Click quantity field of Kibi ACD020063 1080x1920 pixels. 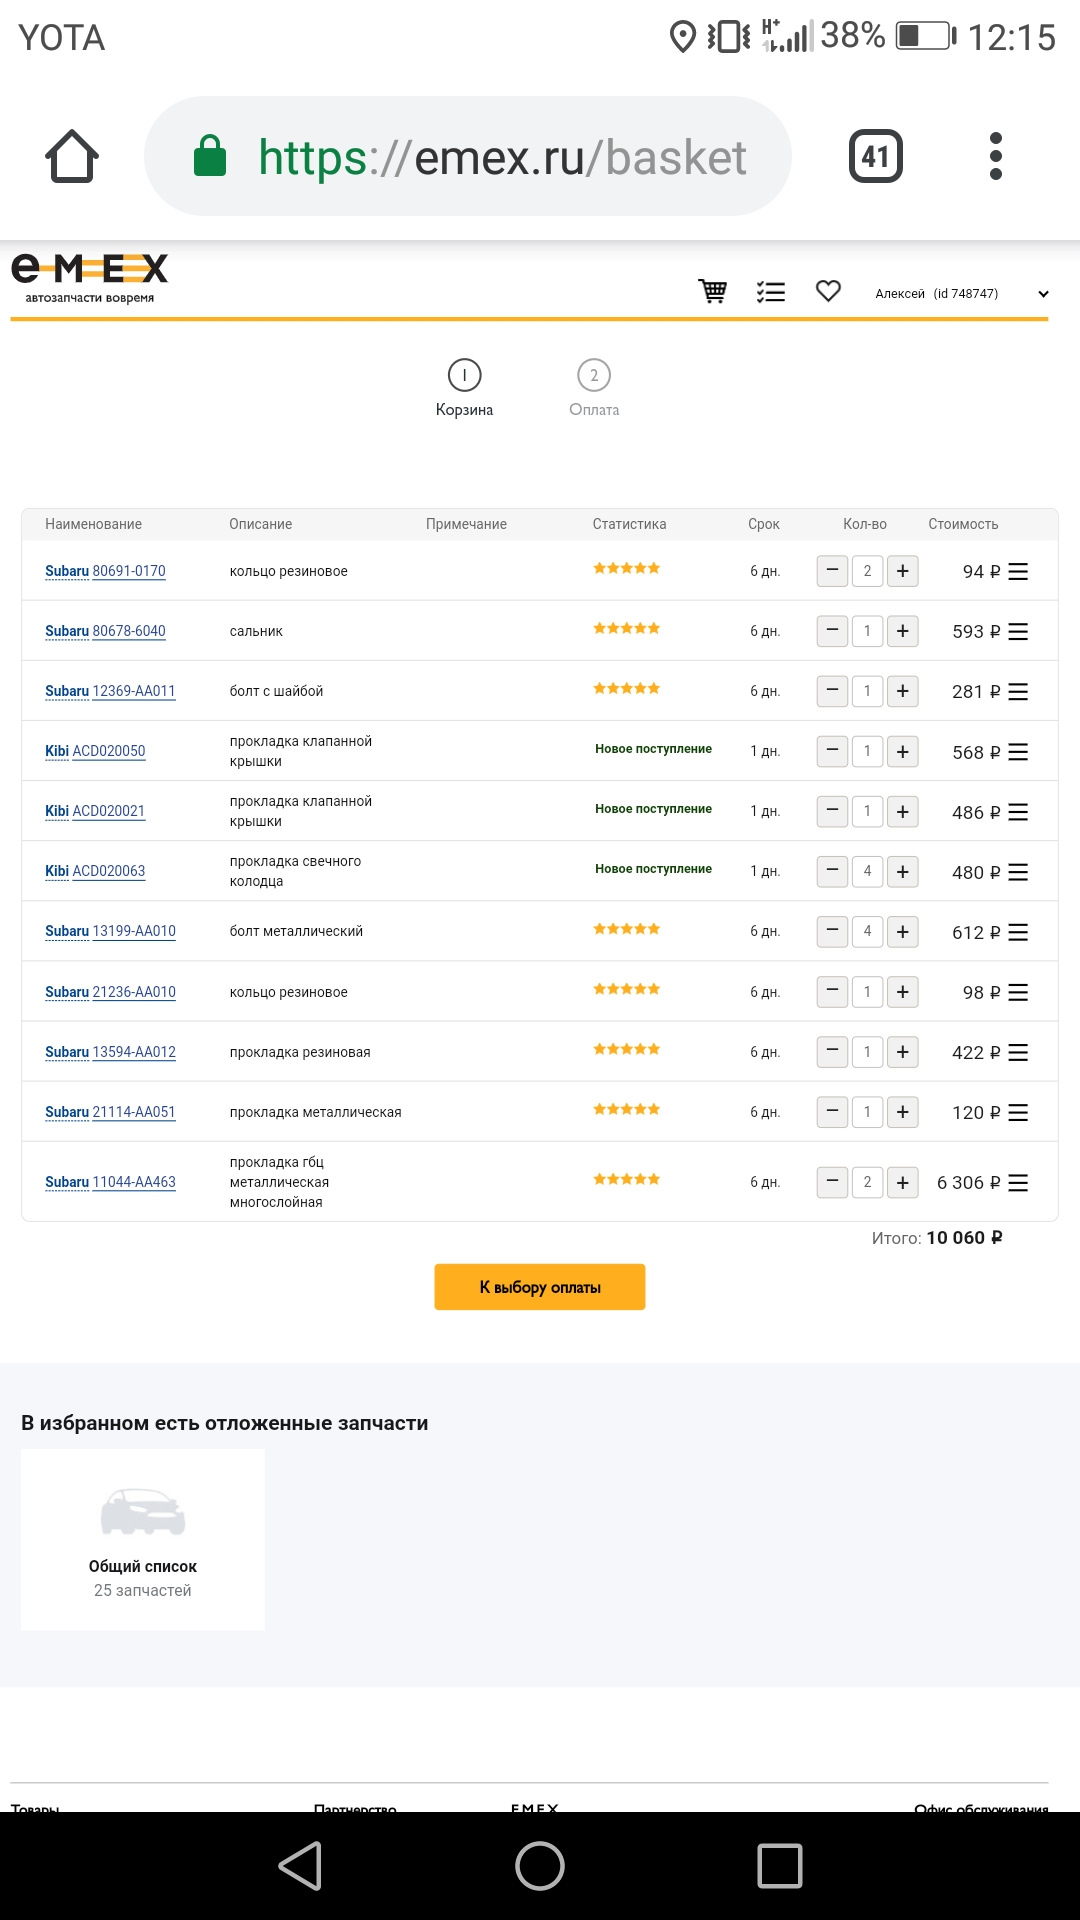867,871
